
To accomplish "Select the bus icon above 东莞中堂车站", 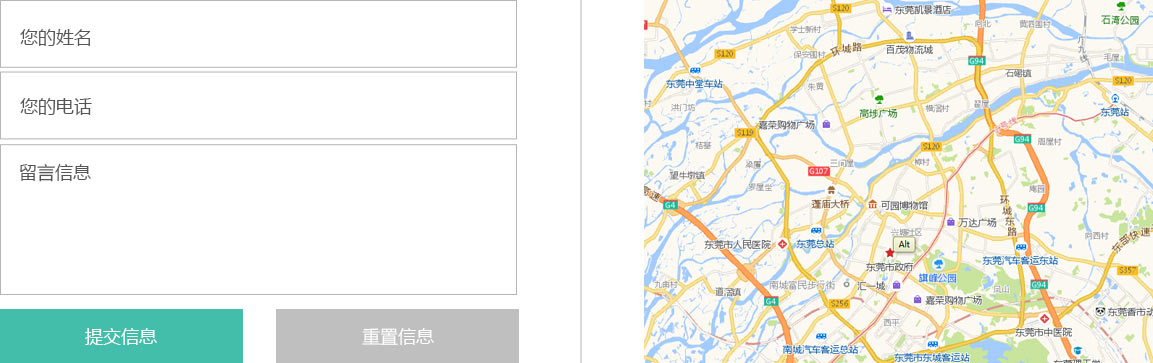I will [x=695, y=71].
